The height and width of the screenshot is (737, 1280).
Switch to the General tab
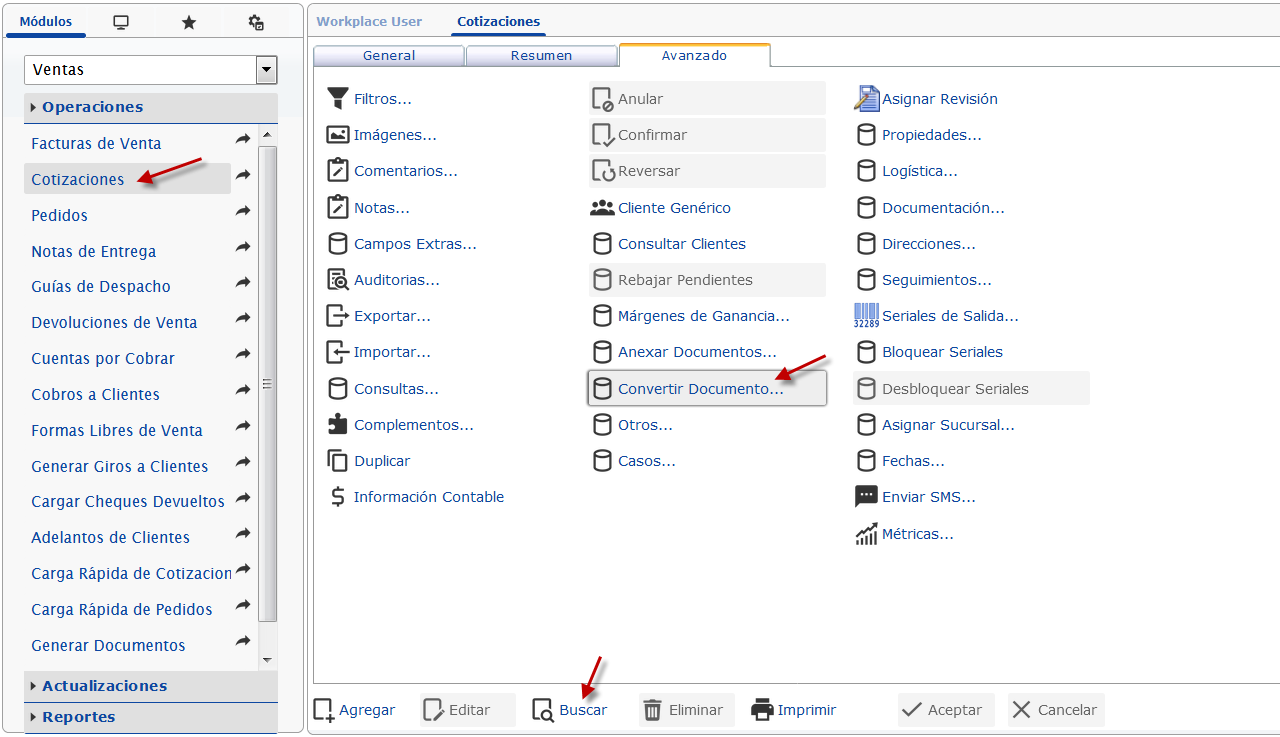[389, 56]
